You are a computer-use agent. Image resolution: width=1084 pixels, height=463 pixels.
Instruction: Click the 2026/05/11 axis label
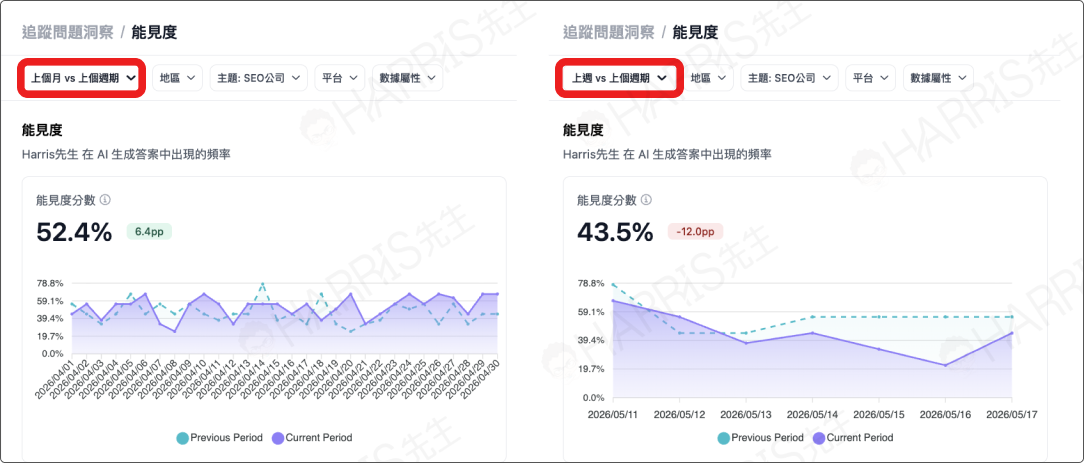click(x=613, y=415)
